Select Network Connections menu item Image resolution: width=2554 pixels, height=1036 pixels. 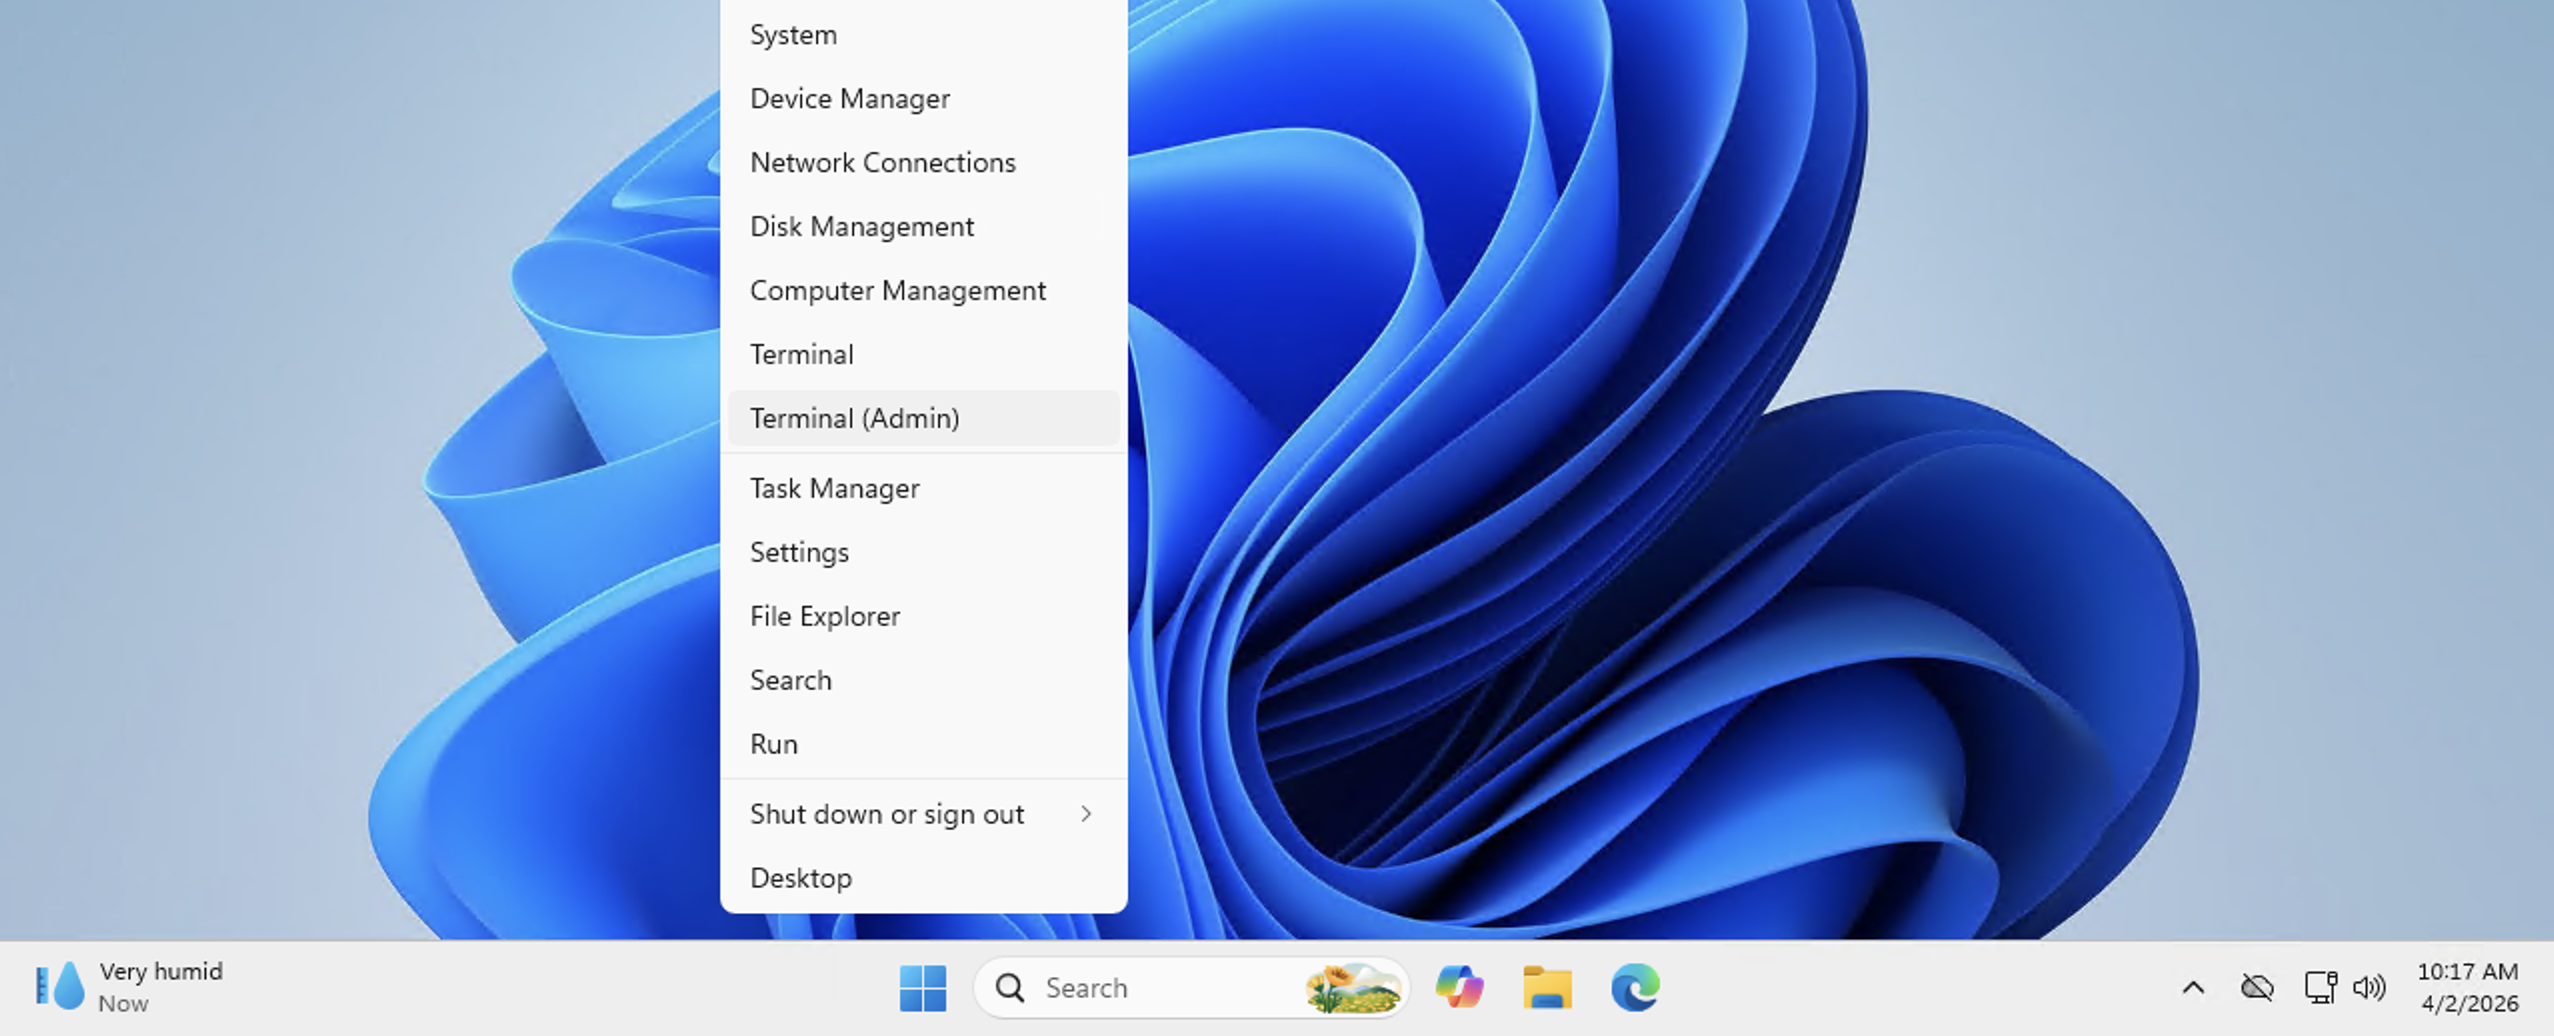pyautogui.click(x=882, y=163)
